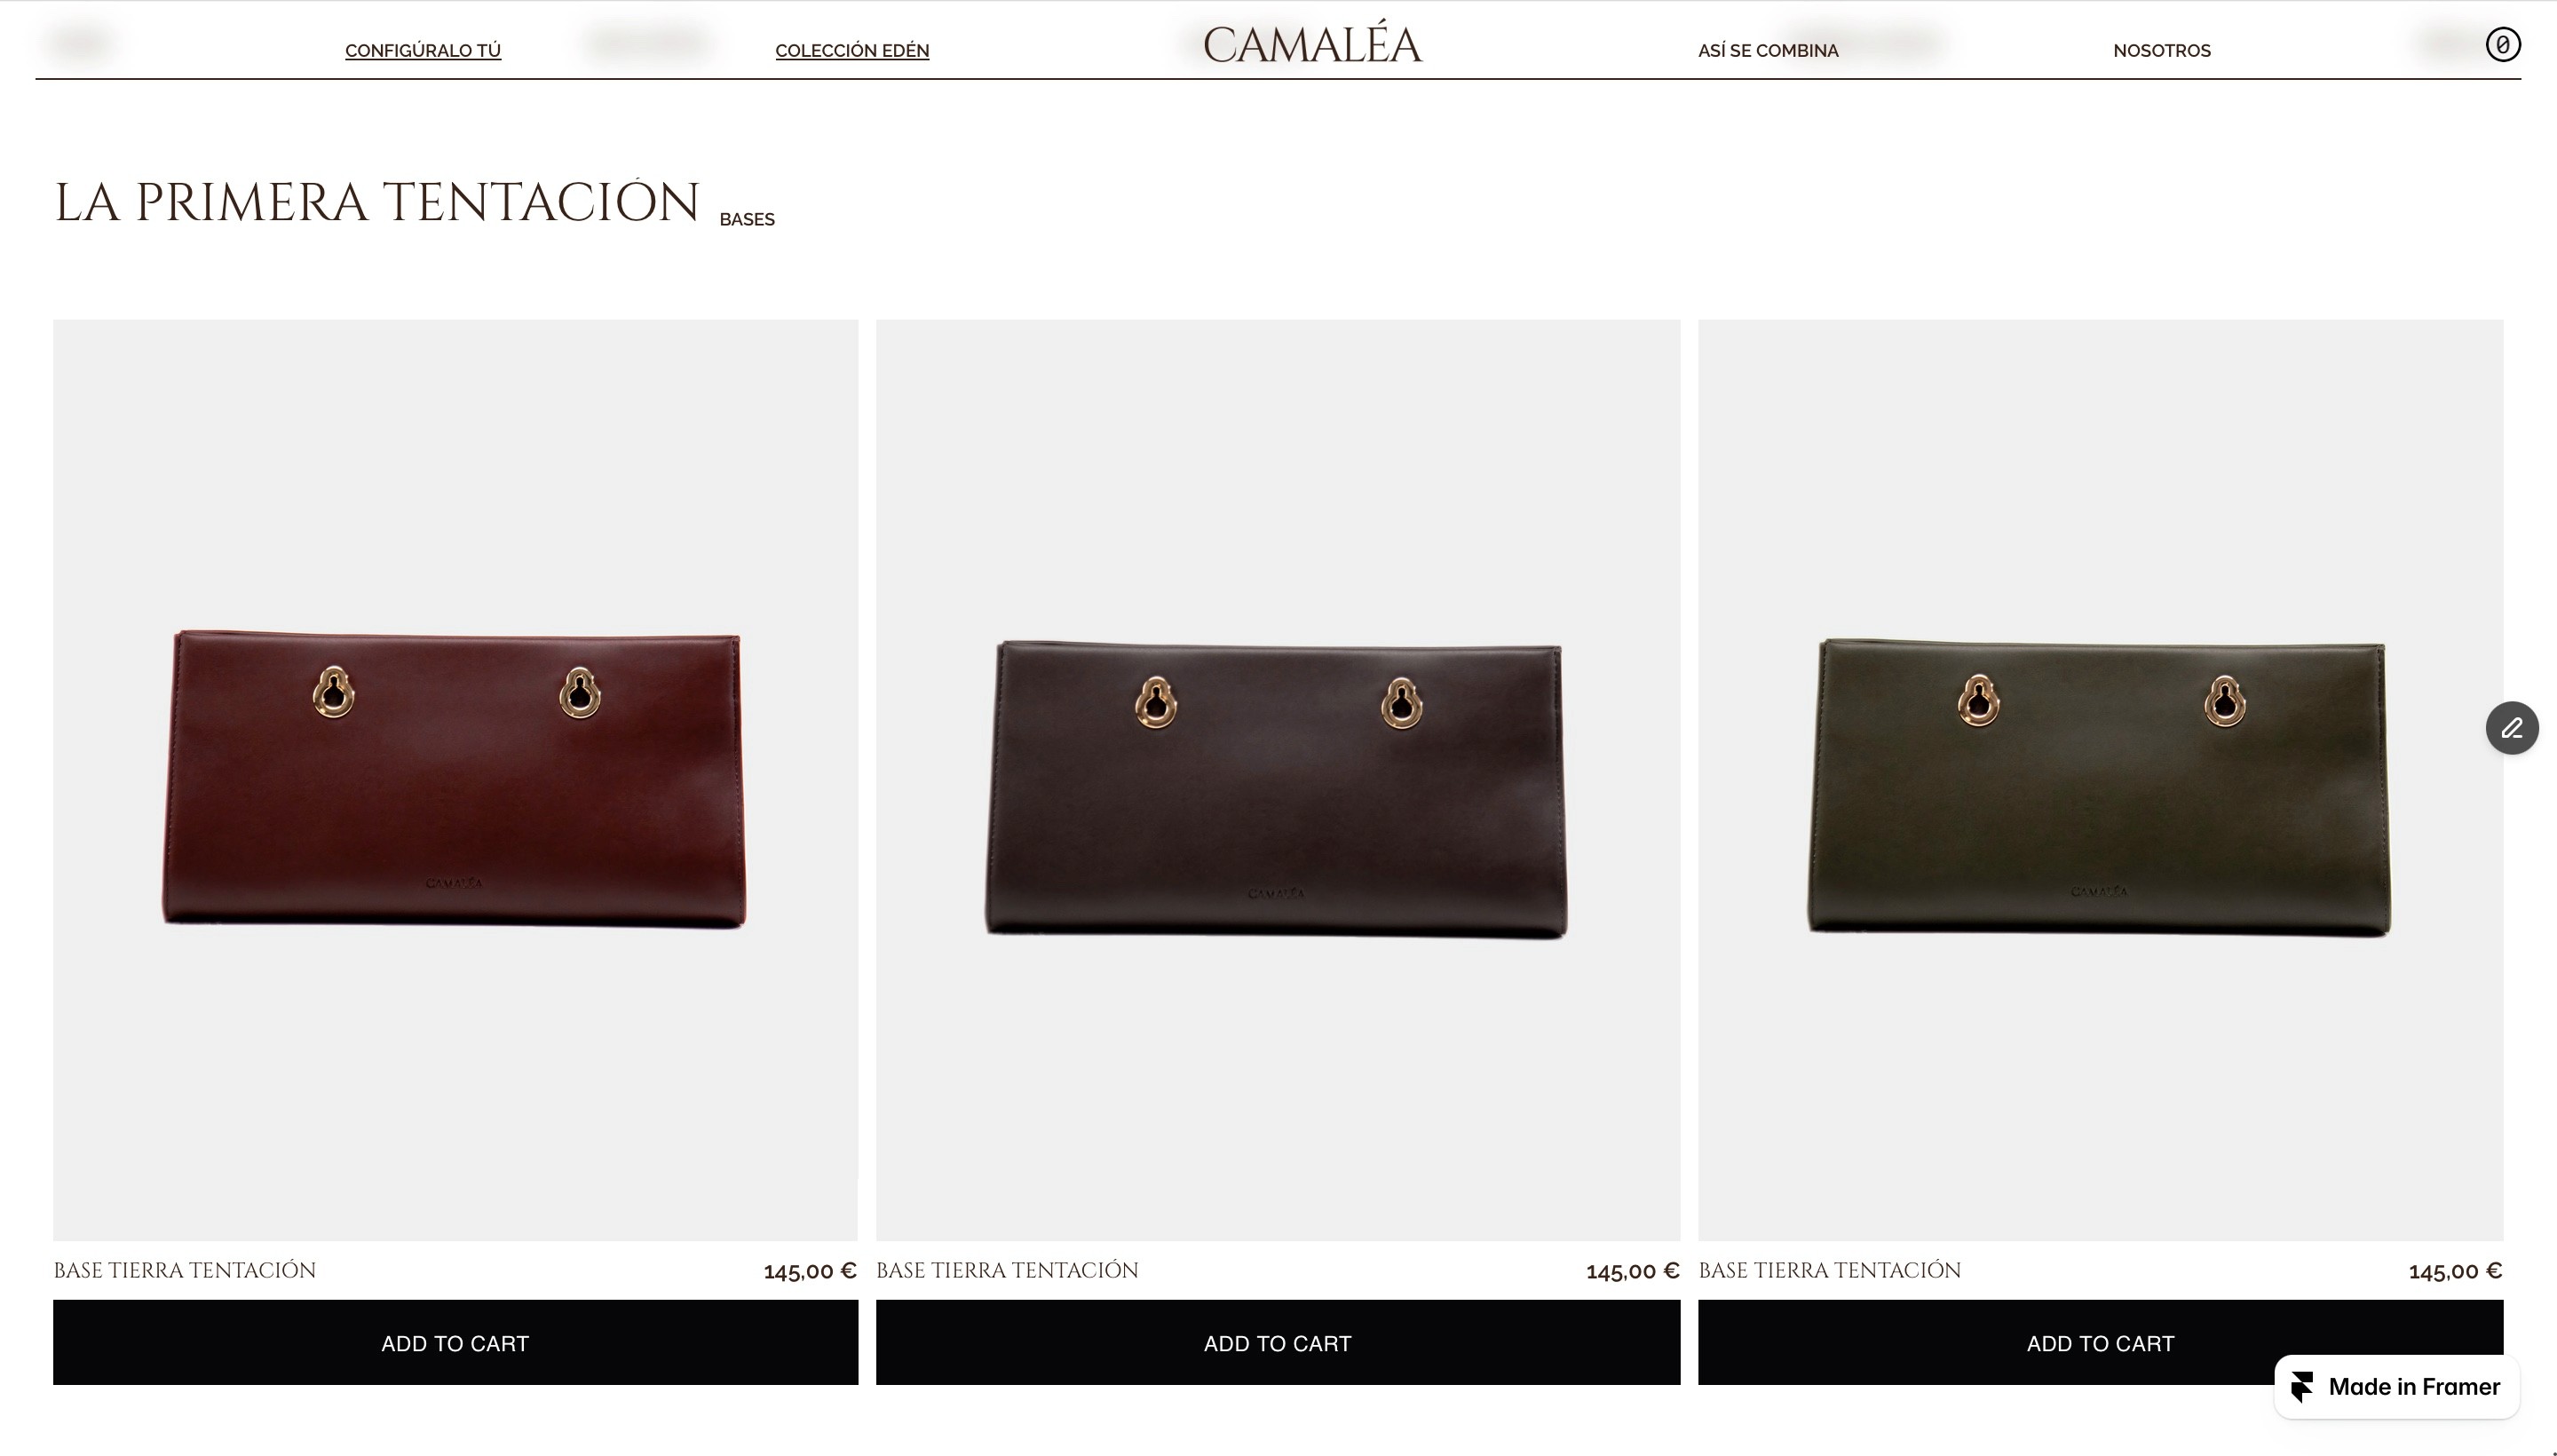Add the dark brown base bag to cart
This screenshot has height=1456, width=2557.
[x=1278, y=1342]
